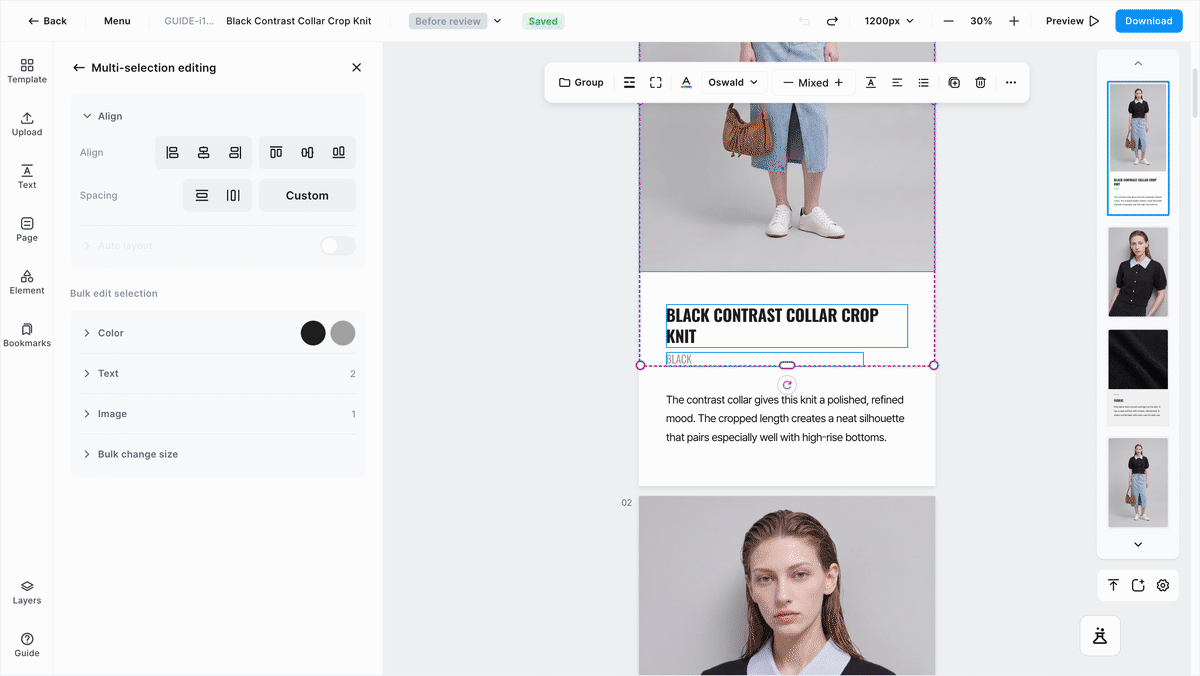Click the rotate handle below selection
Screen dimensions: 1200x676
787,385
